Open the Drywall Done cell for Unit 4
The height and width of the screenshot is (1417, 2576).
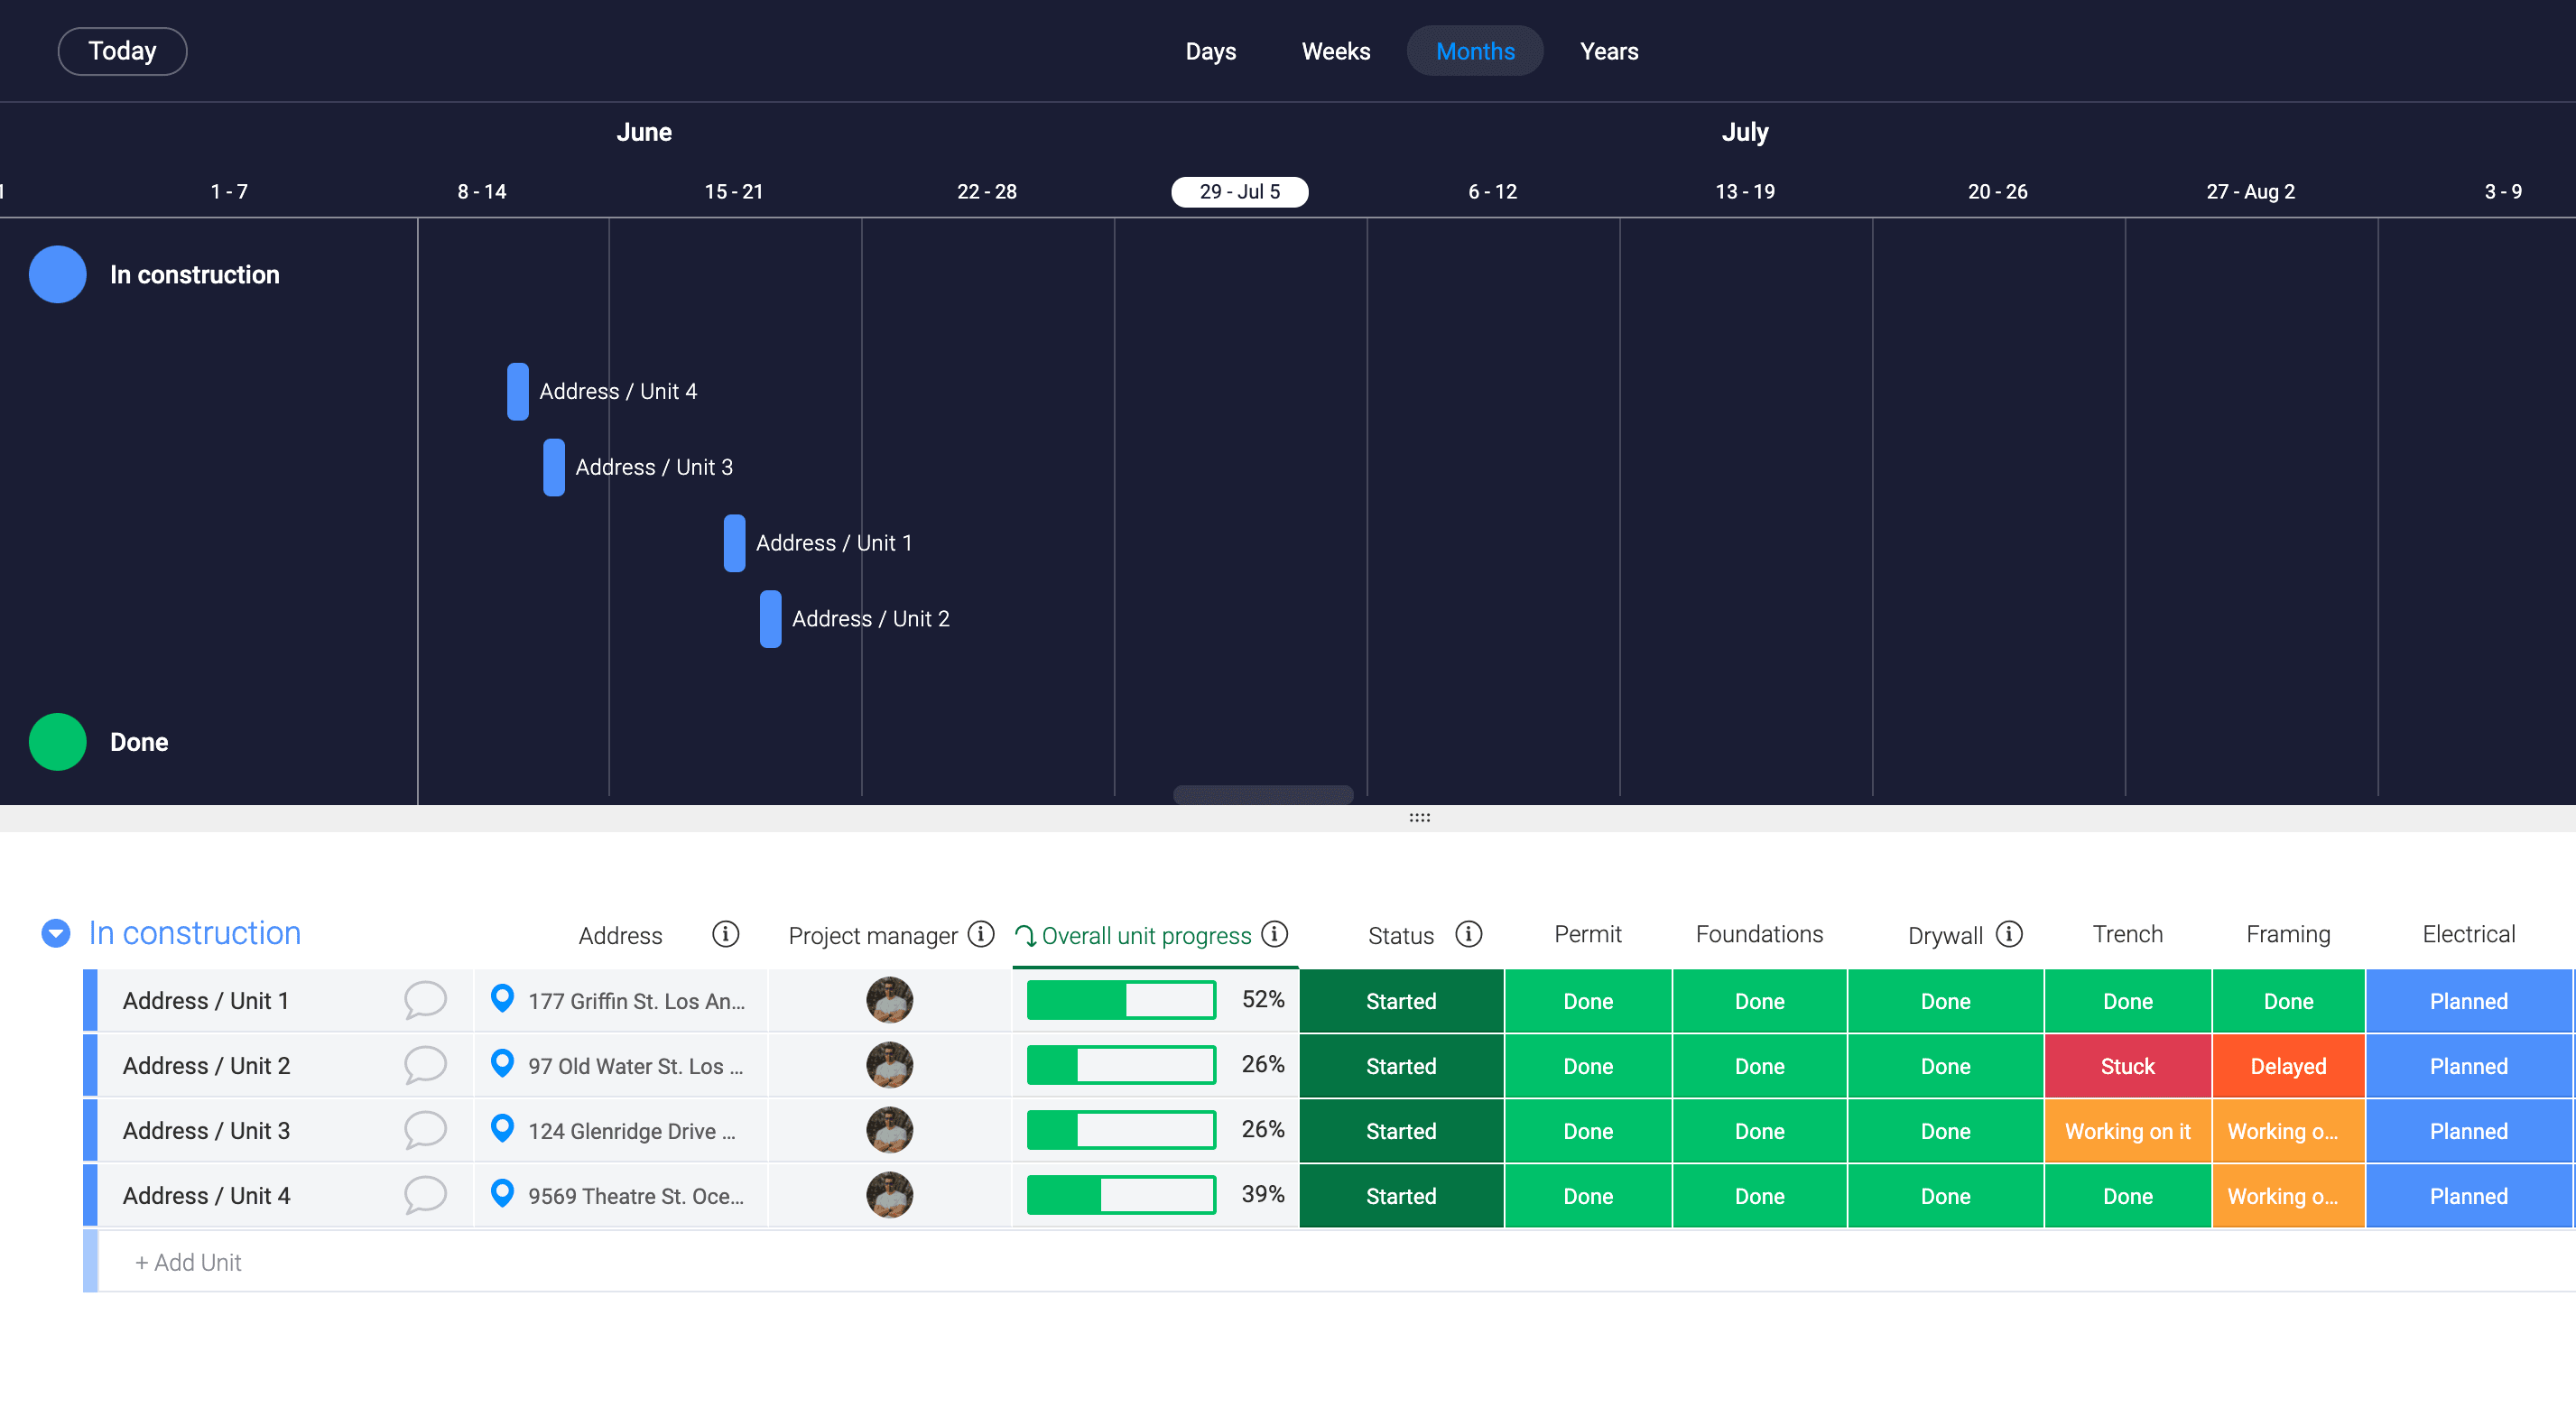point(1945,1196)
